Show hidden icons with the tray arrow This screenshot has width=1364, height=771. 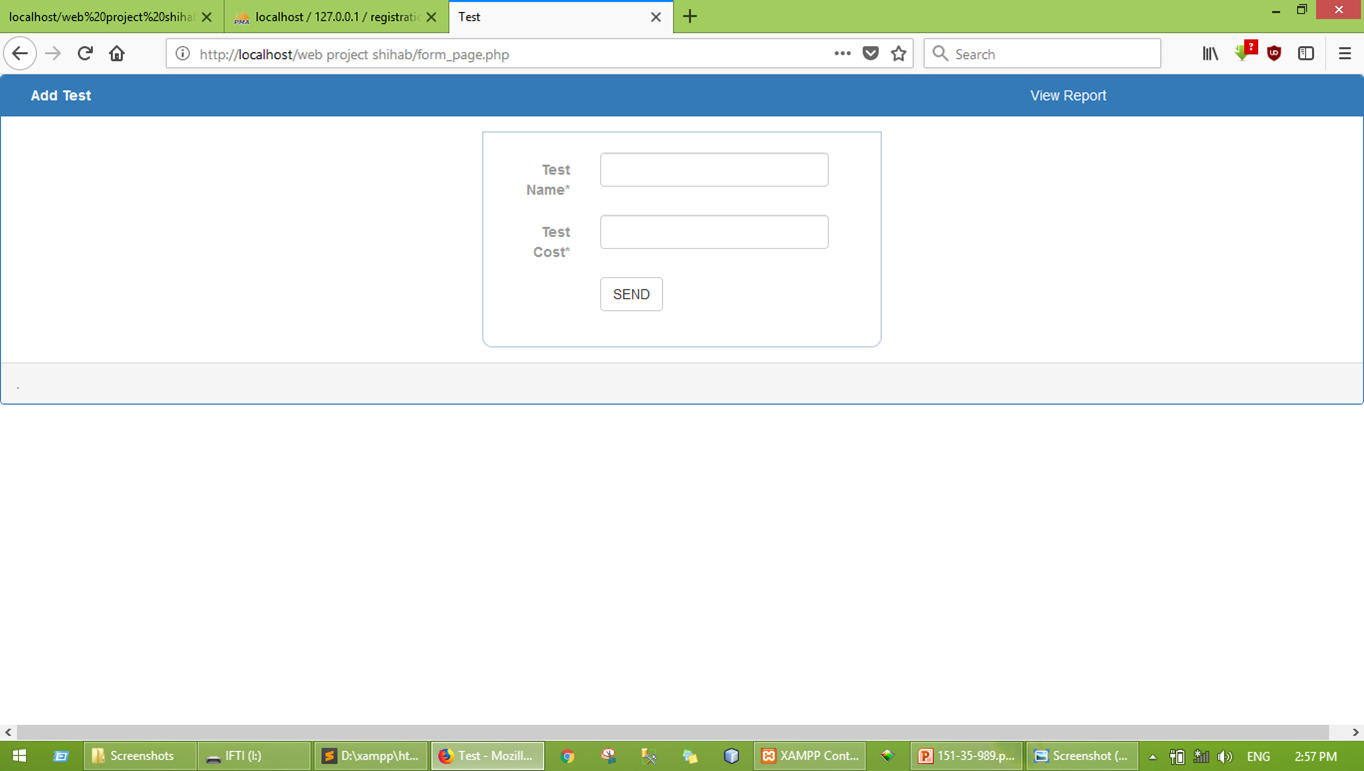click(1151, 756)
